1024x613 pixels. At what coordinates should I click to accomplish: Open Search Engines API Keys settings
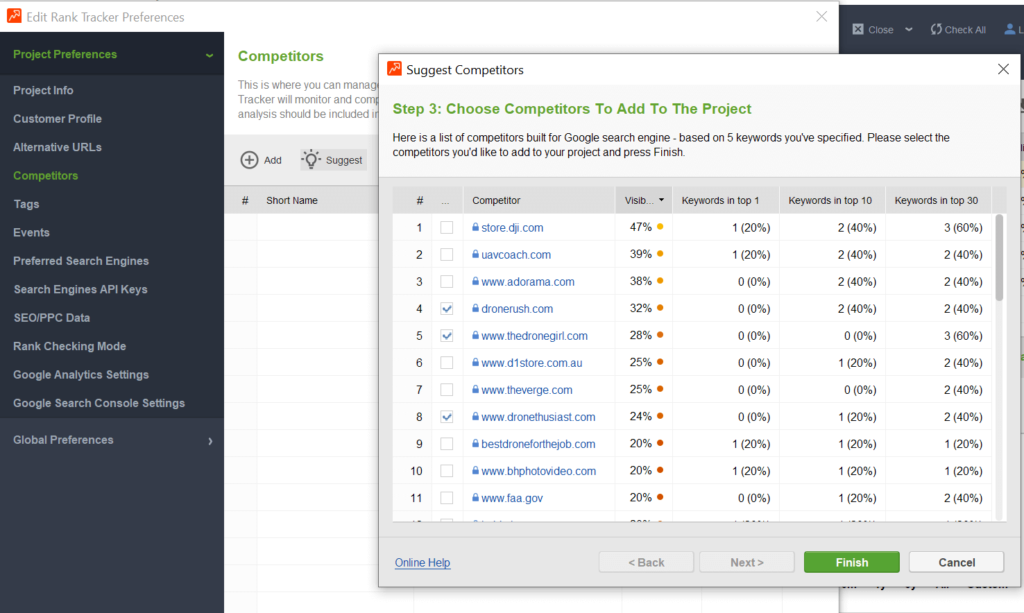coord(80,289)
